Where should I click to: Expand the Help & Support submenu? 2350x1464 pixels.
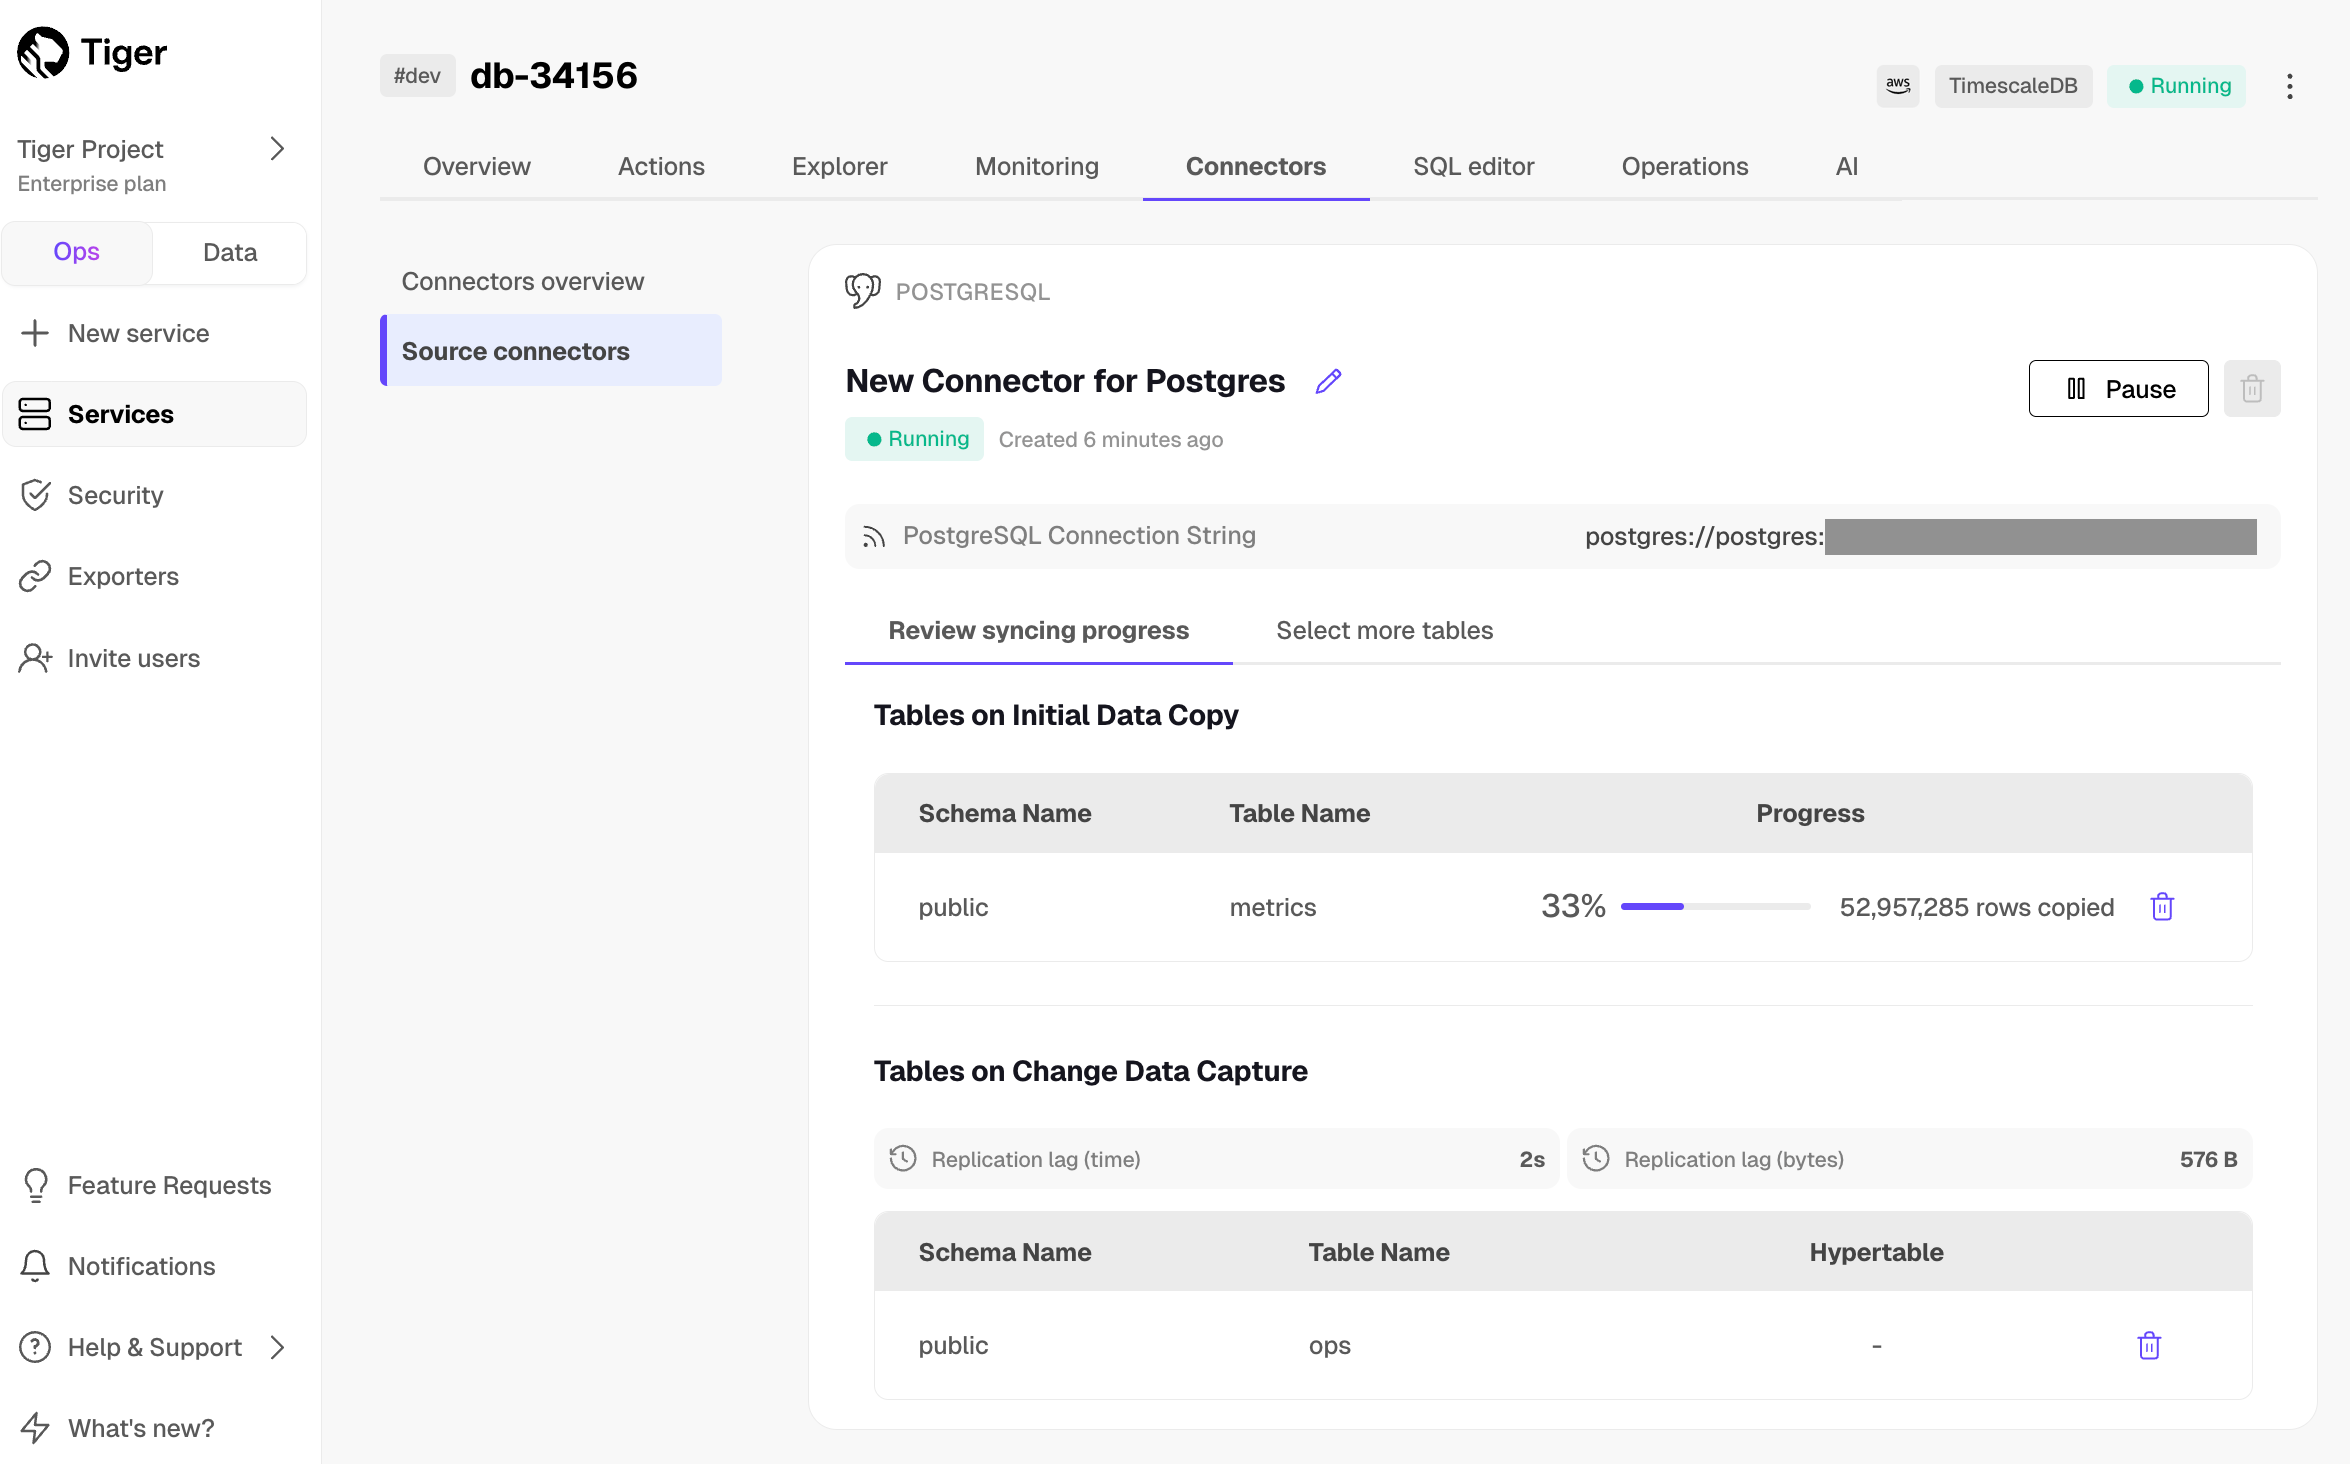pyautogui.click(x=278, y=1347)
